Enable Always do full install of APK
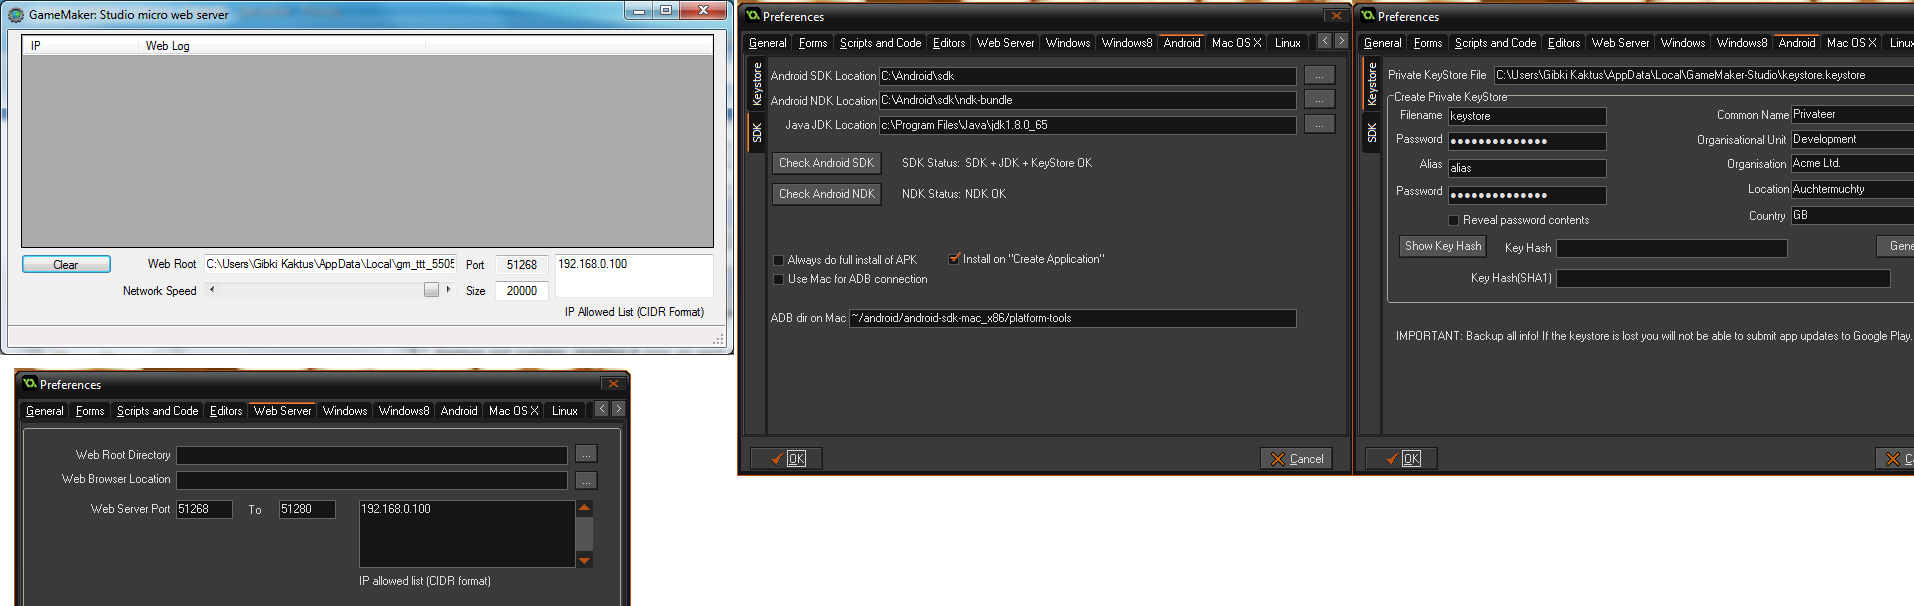The height and width of the screenshot is (606, 1914). (x=778, y=260)
